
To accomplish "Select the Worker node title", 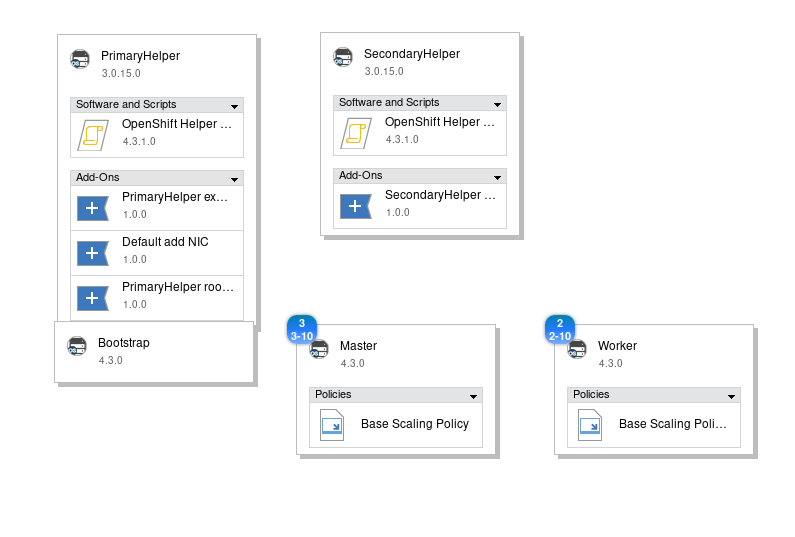I will (x=617, y=346).
